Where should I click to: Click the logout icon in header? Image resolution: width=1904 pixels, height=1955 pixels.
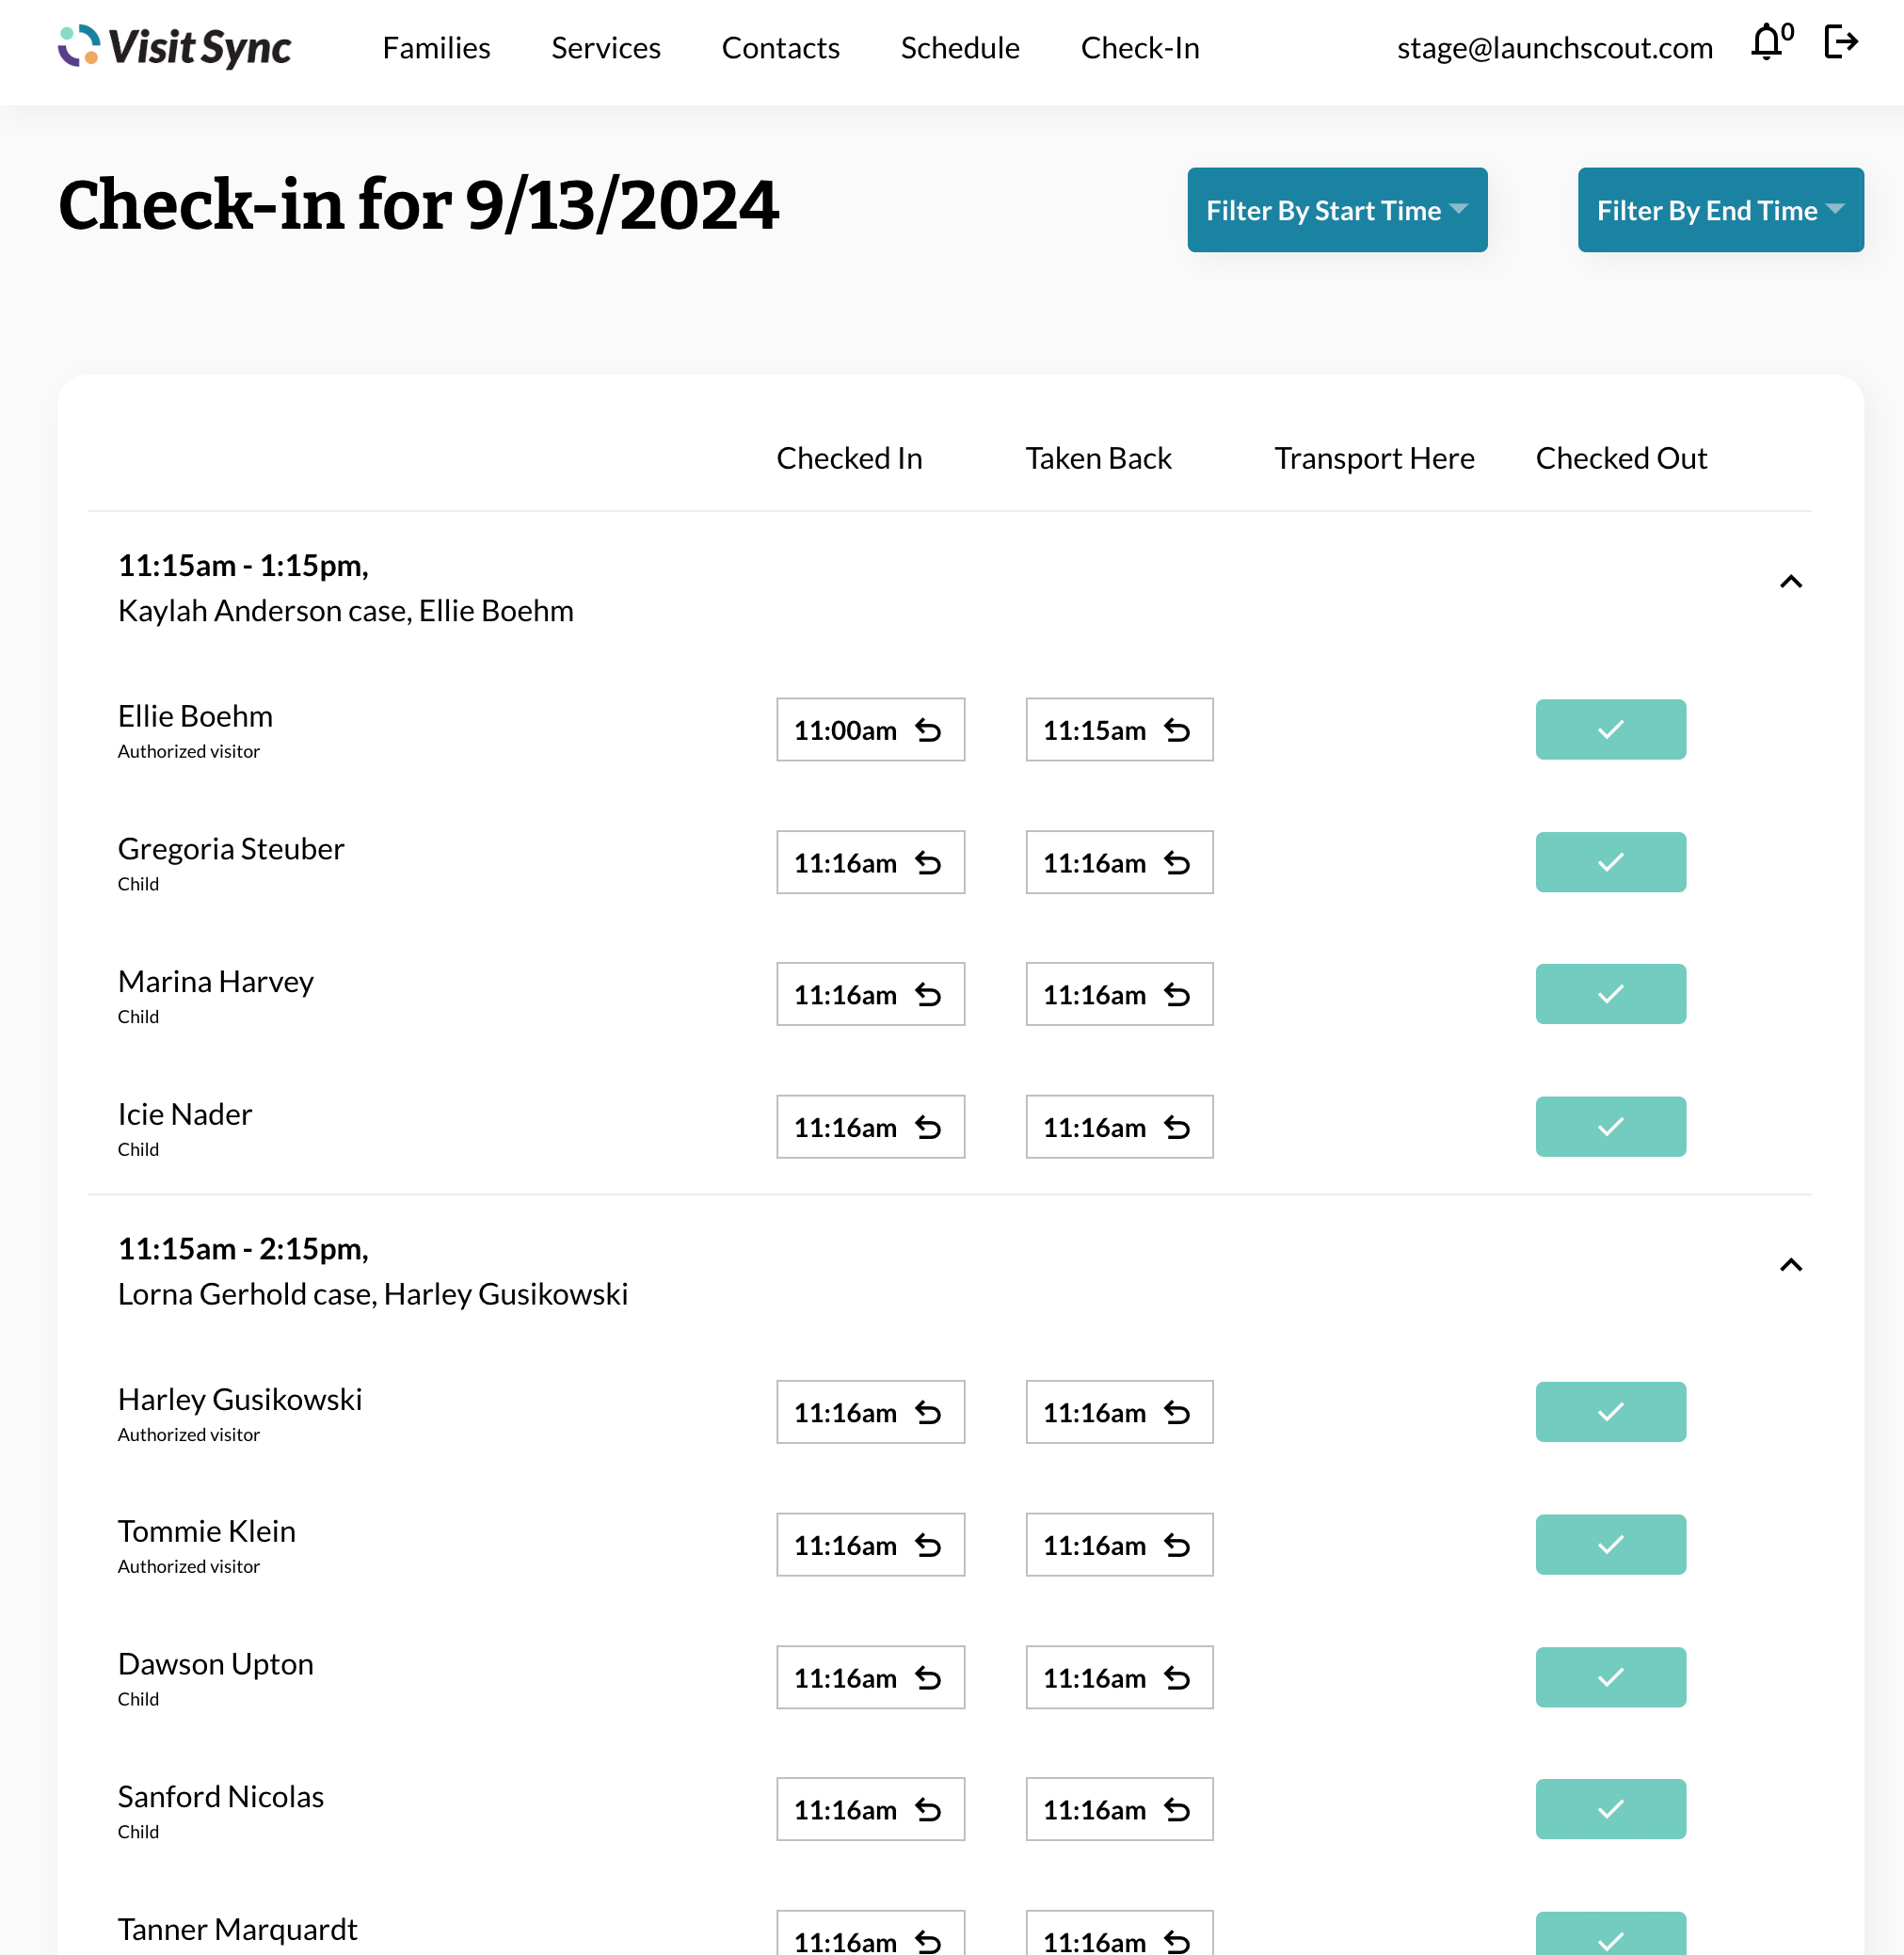pyautogui.click(x=1840, y=43)
